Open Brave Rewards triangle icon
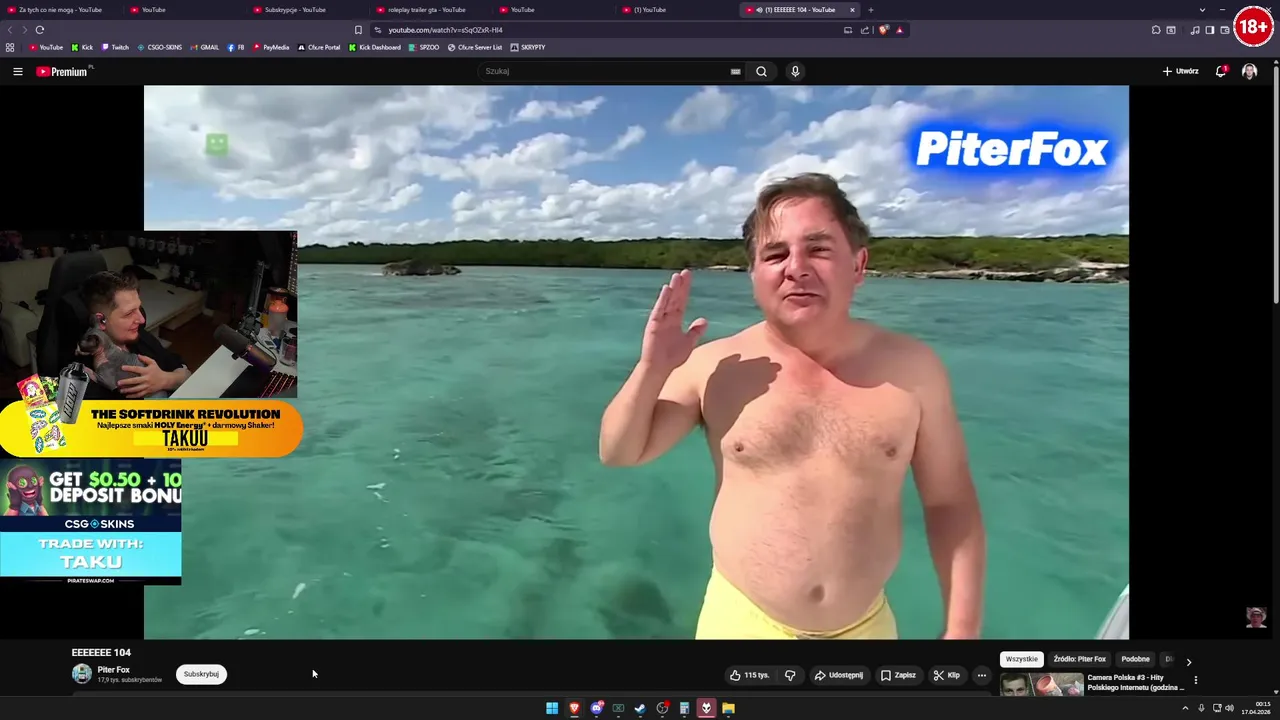Image resolution: width=1280 pixels, height=720 pixels. click(x=899, y=30)
